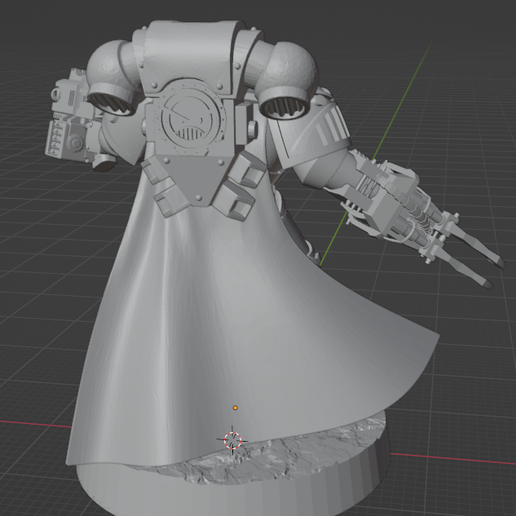Click the red-white 3D cursor
The image size is (516, 516).
coord(232,440)
